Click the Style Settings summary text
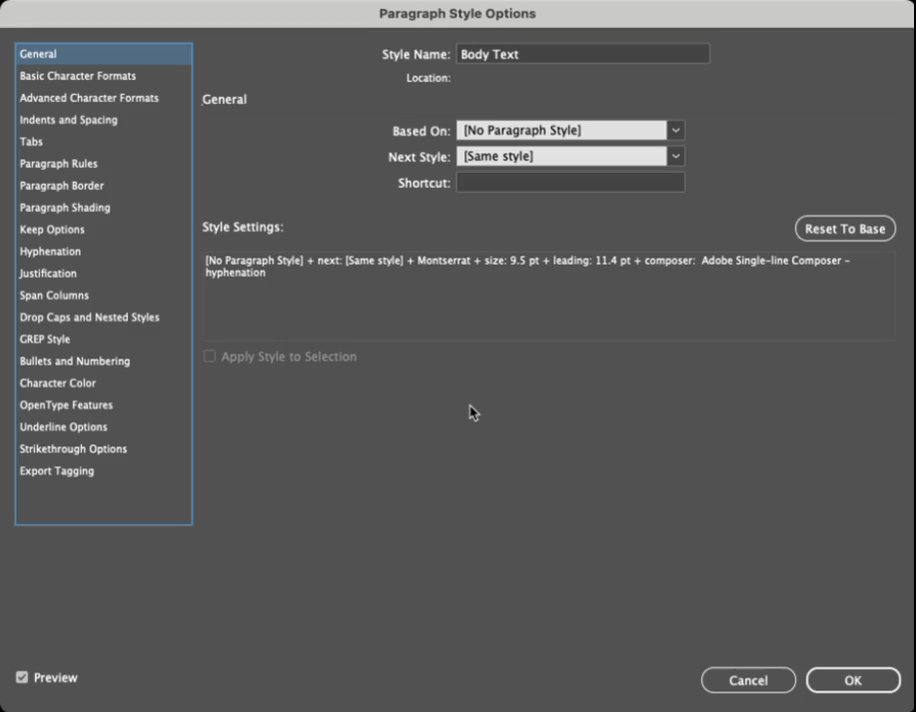The width and height of the screenshot is (916, 712). click(528, 266)
